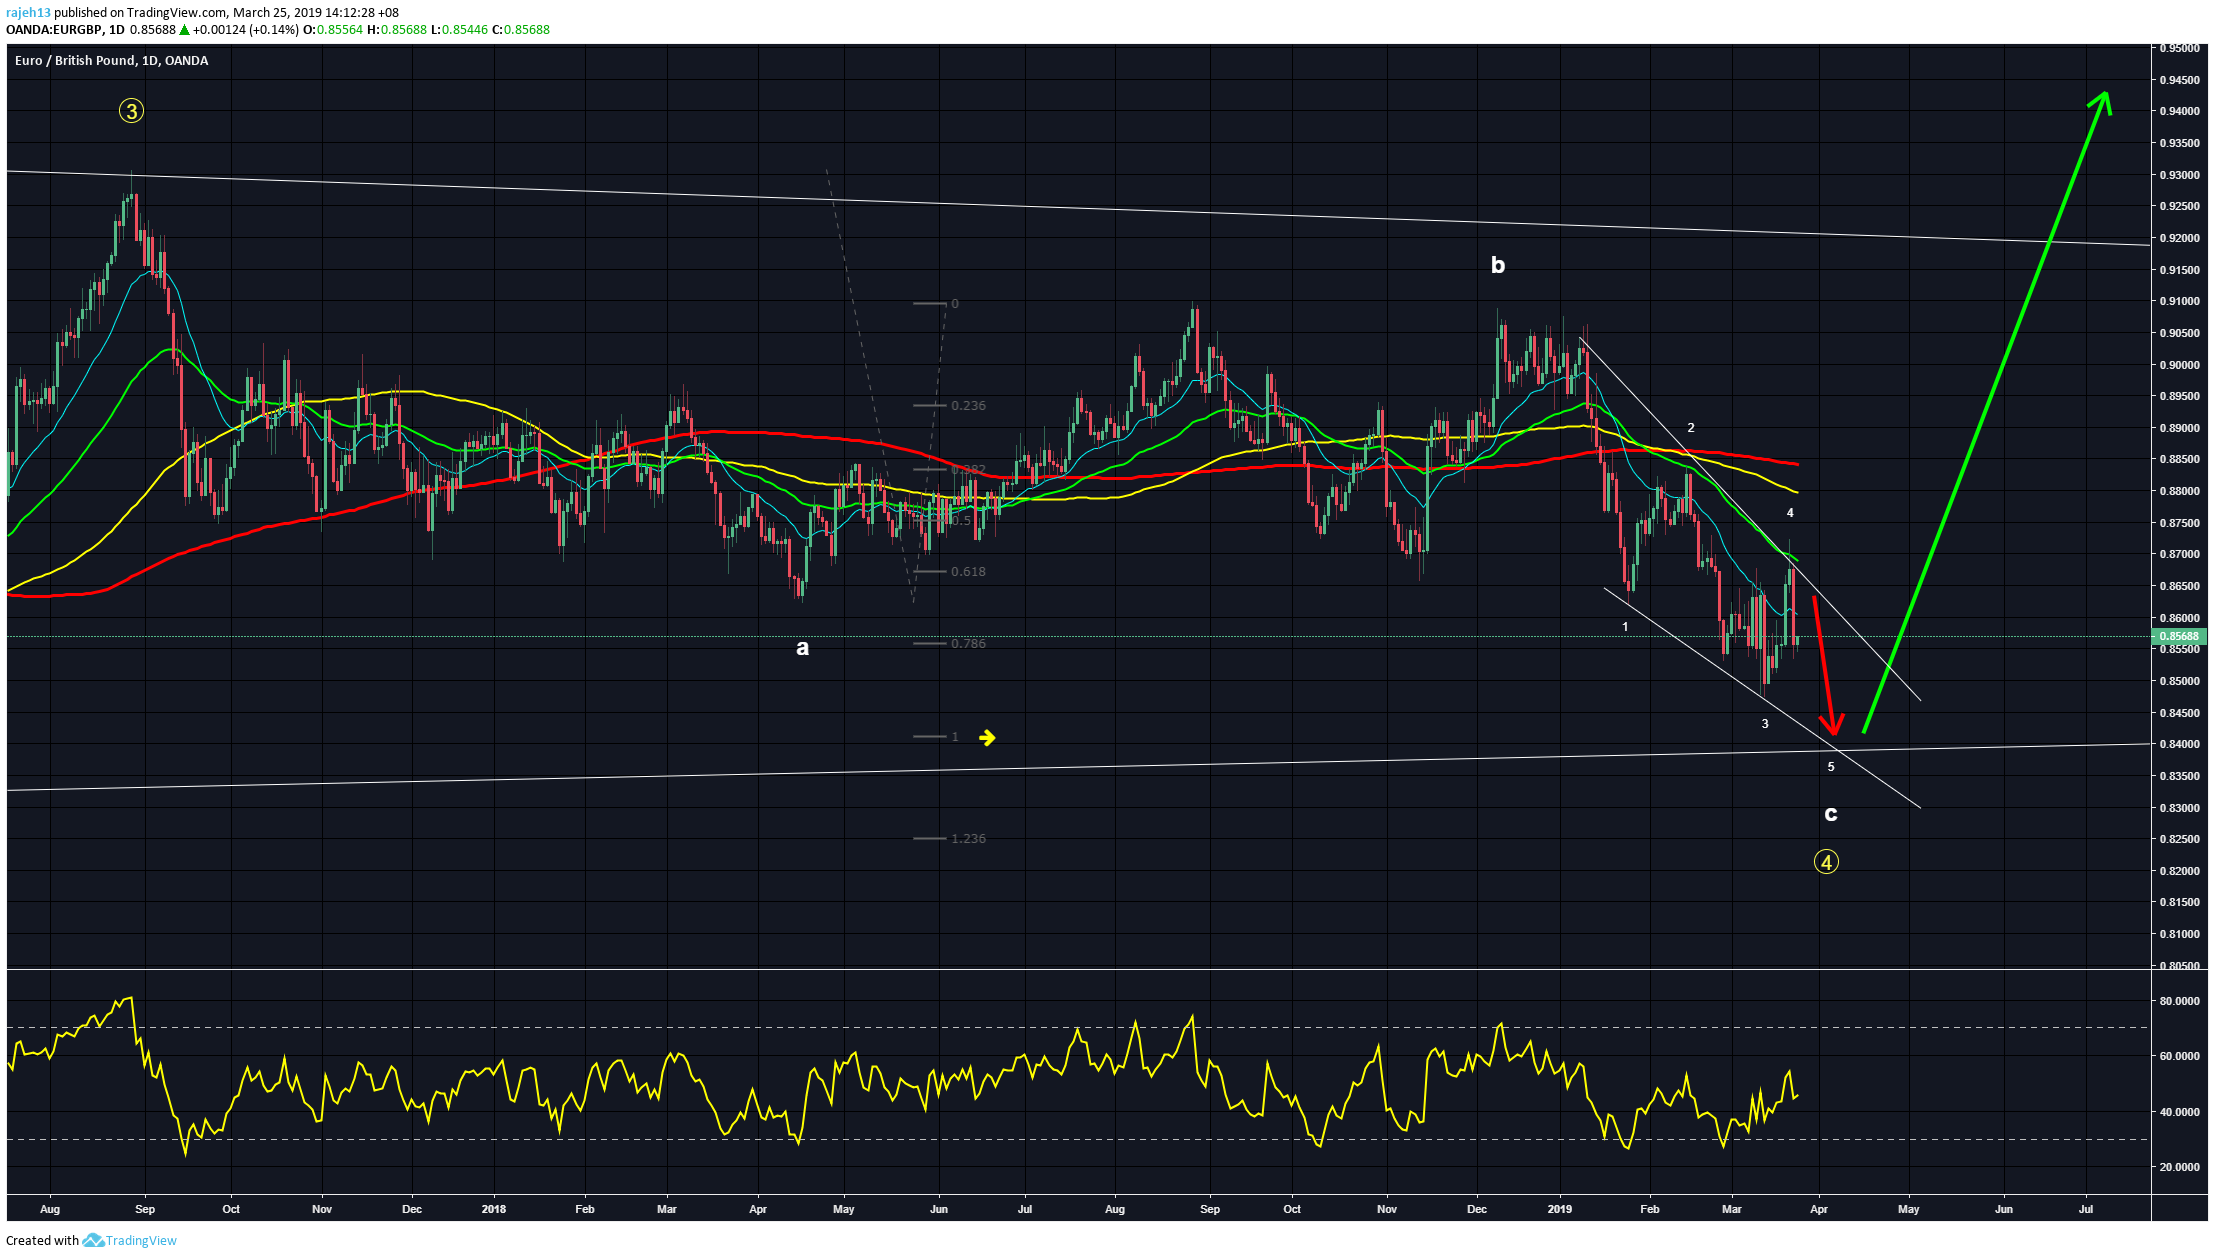Click the OANDA:EURGBP symbol in header
Viewport: 2215px width, 1258px height.
[55, 29]
